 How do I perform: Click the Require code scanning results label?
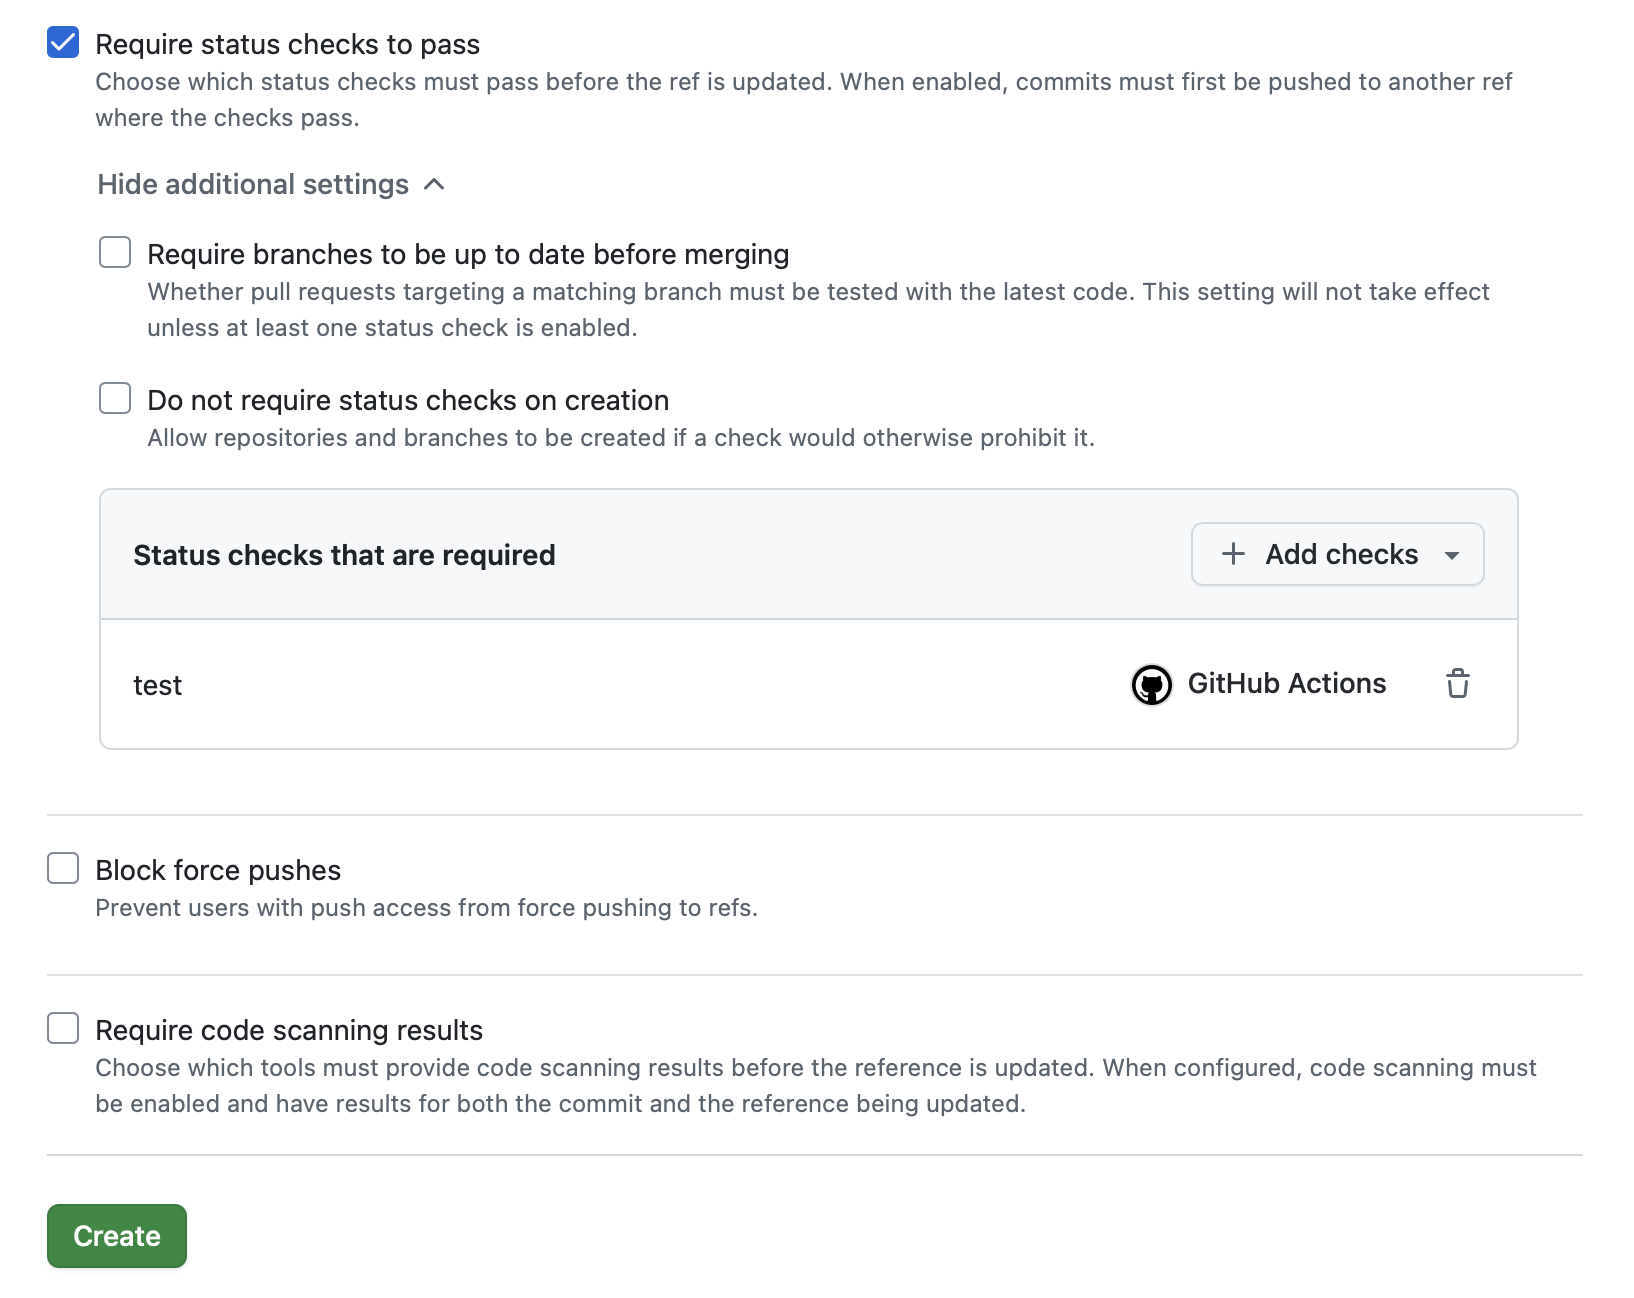pyautogui.click(x=289, y=1030)
